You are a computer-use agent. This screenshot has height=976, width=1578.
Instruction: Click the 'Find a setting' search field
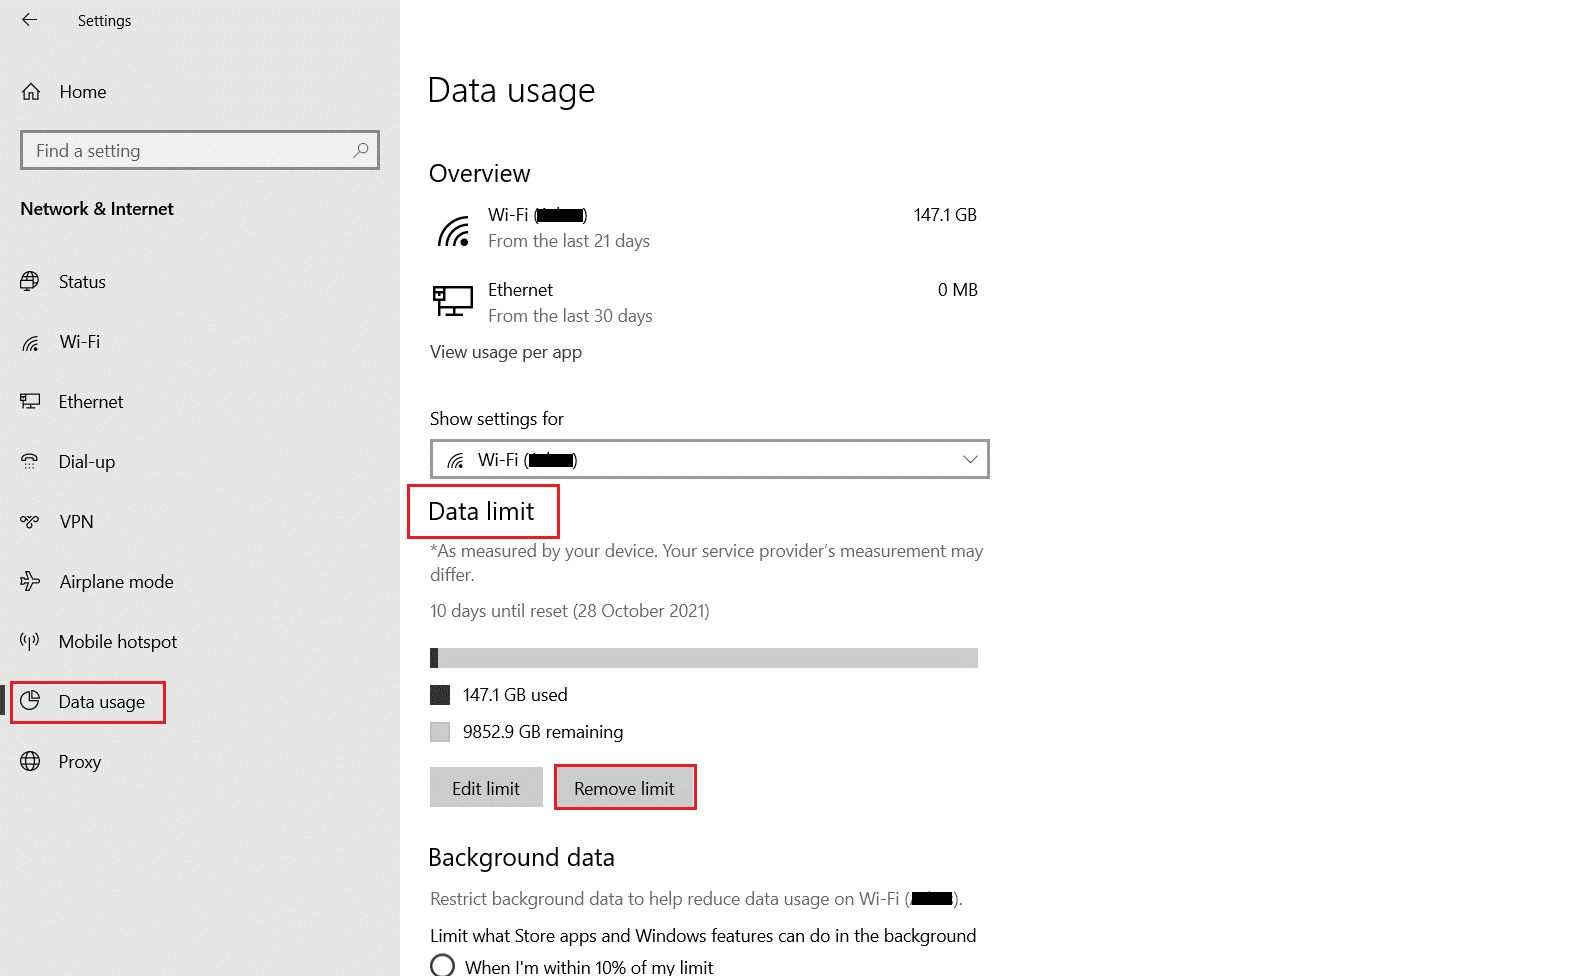pos(200,150)
